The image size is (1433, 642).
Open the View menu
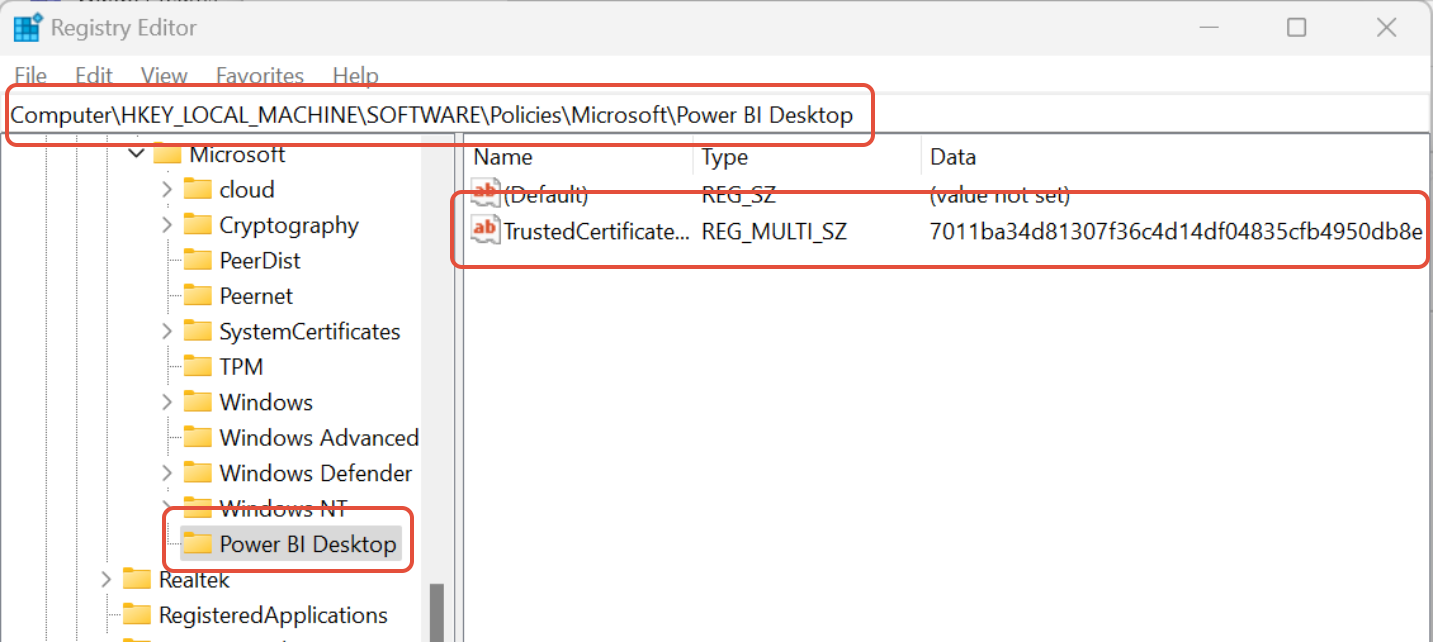tap(164, 76)
